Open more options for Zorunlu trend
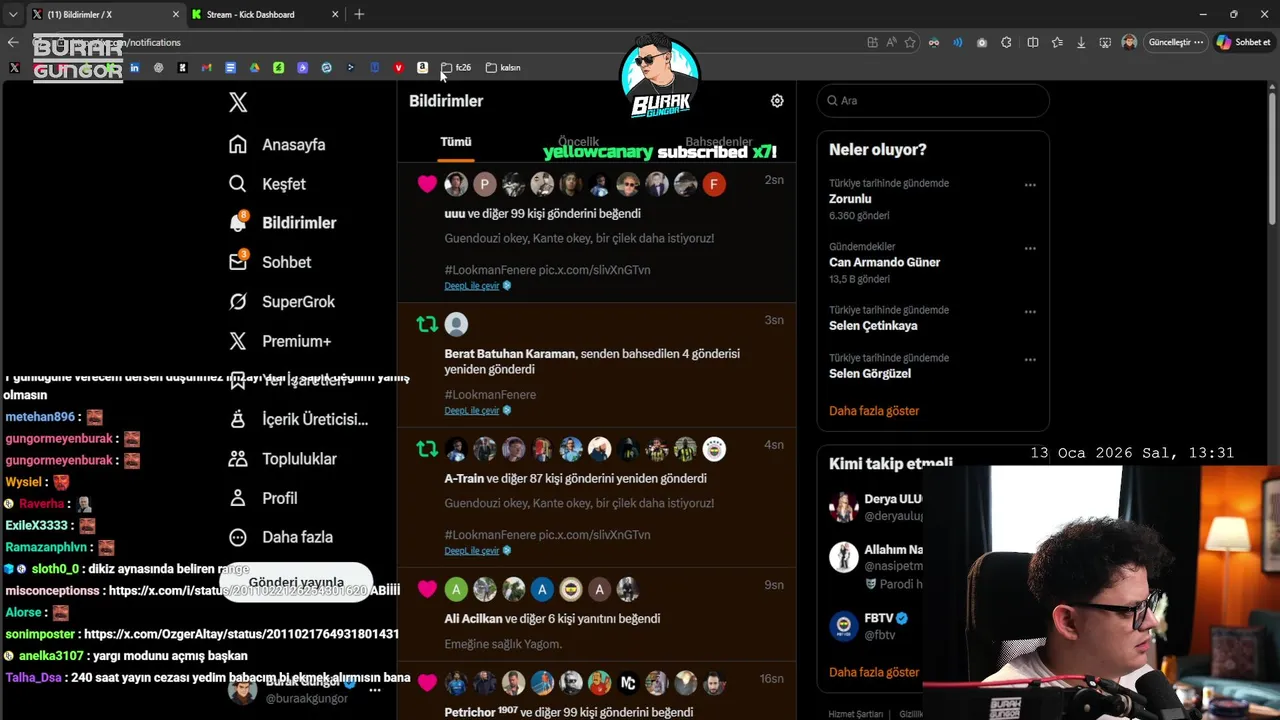1280x720 pixels. [x=1030, y=185]
